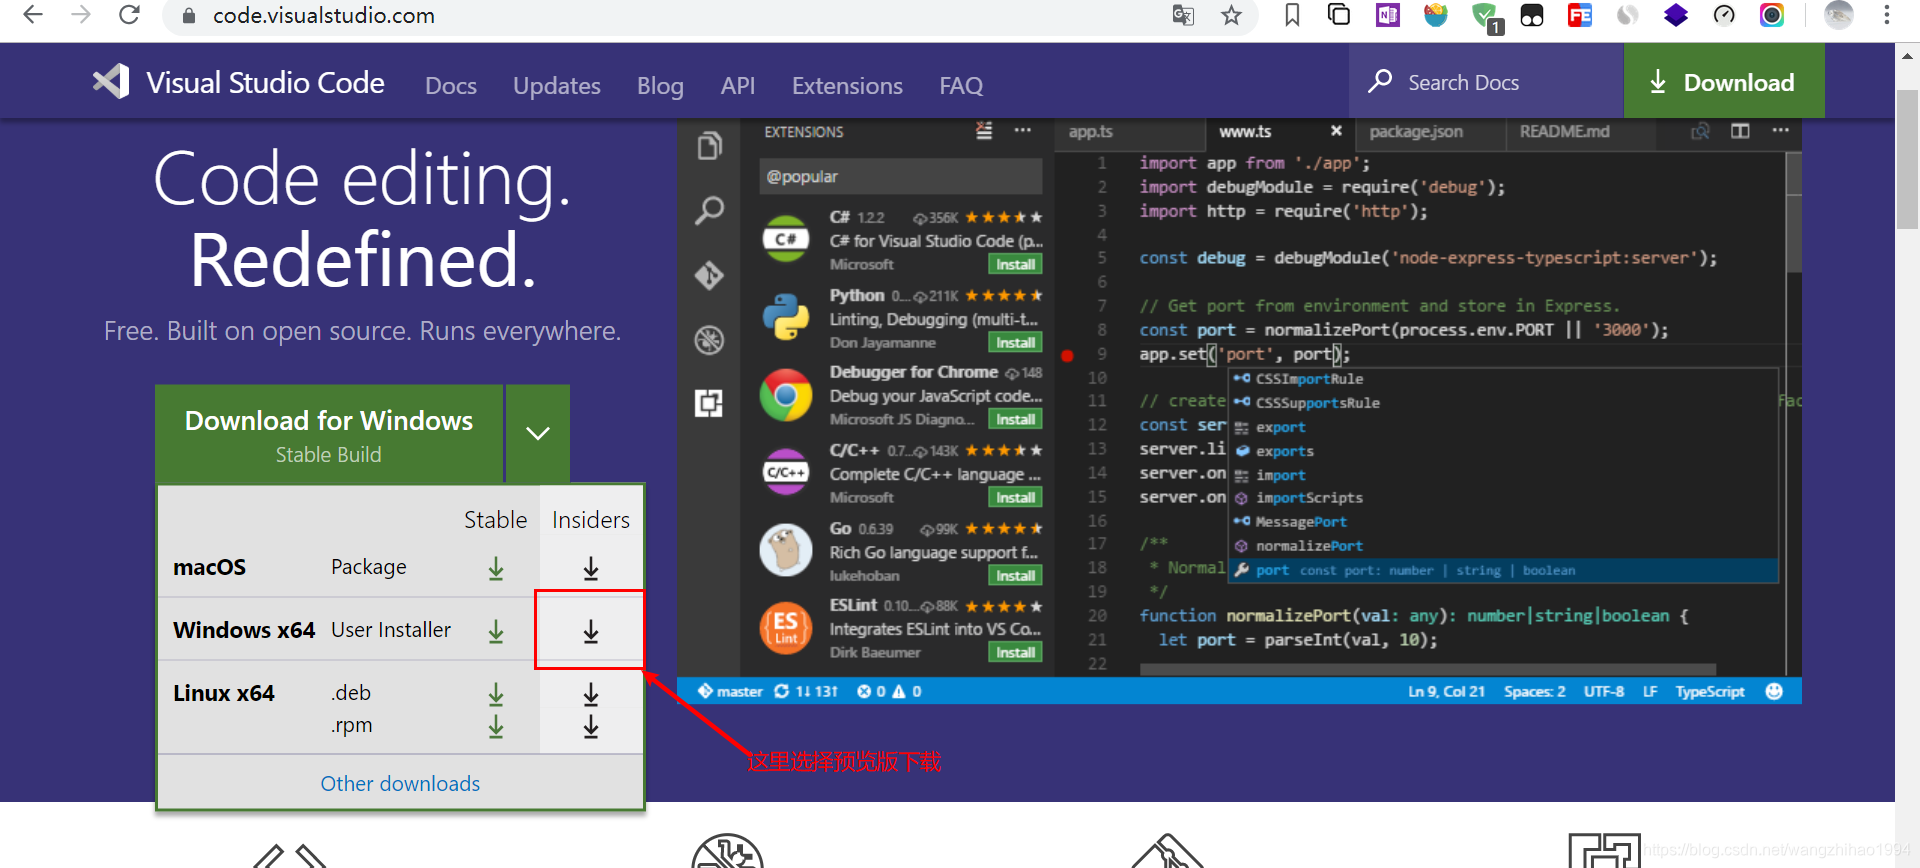Collapse the download options chevron dropdown
The height and width of the screenshot is (868, 1920).
(538, 434)
